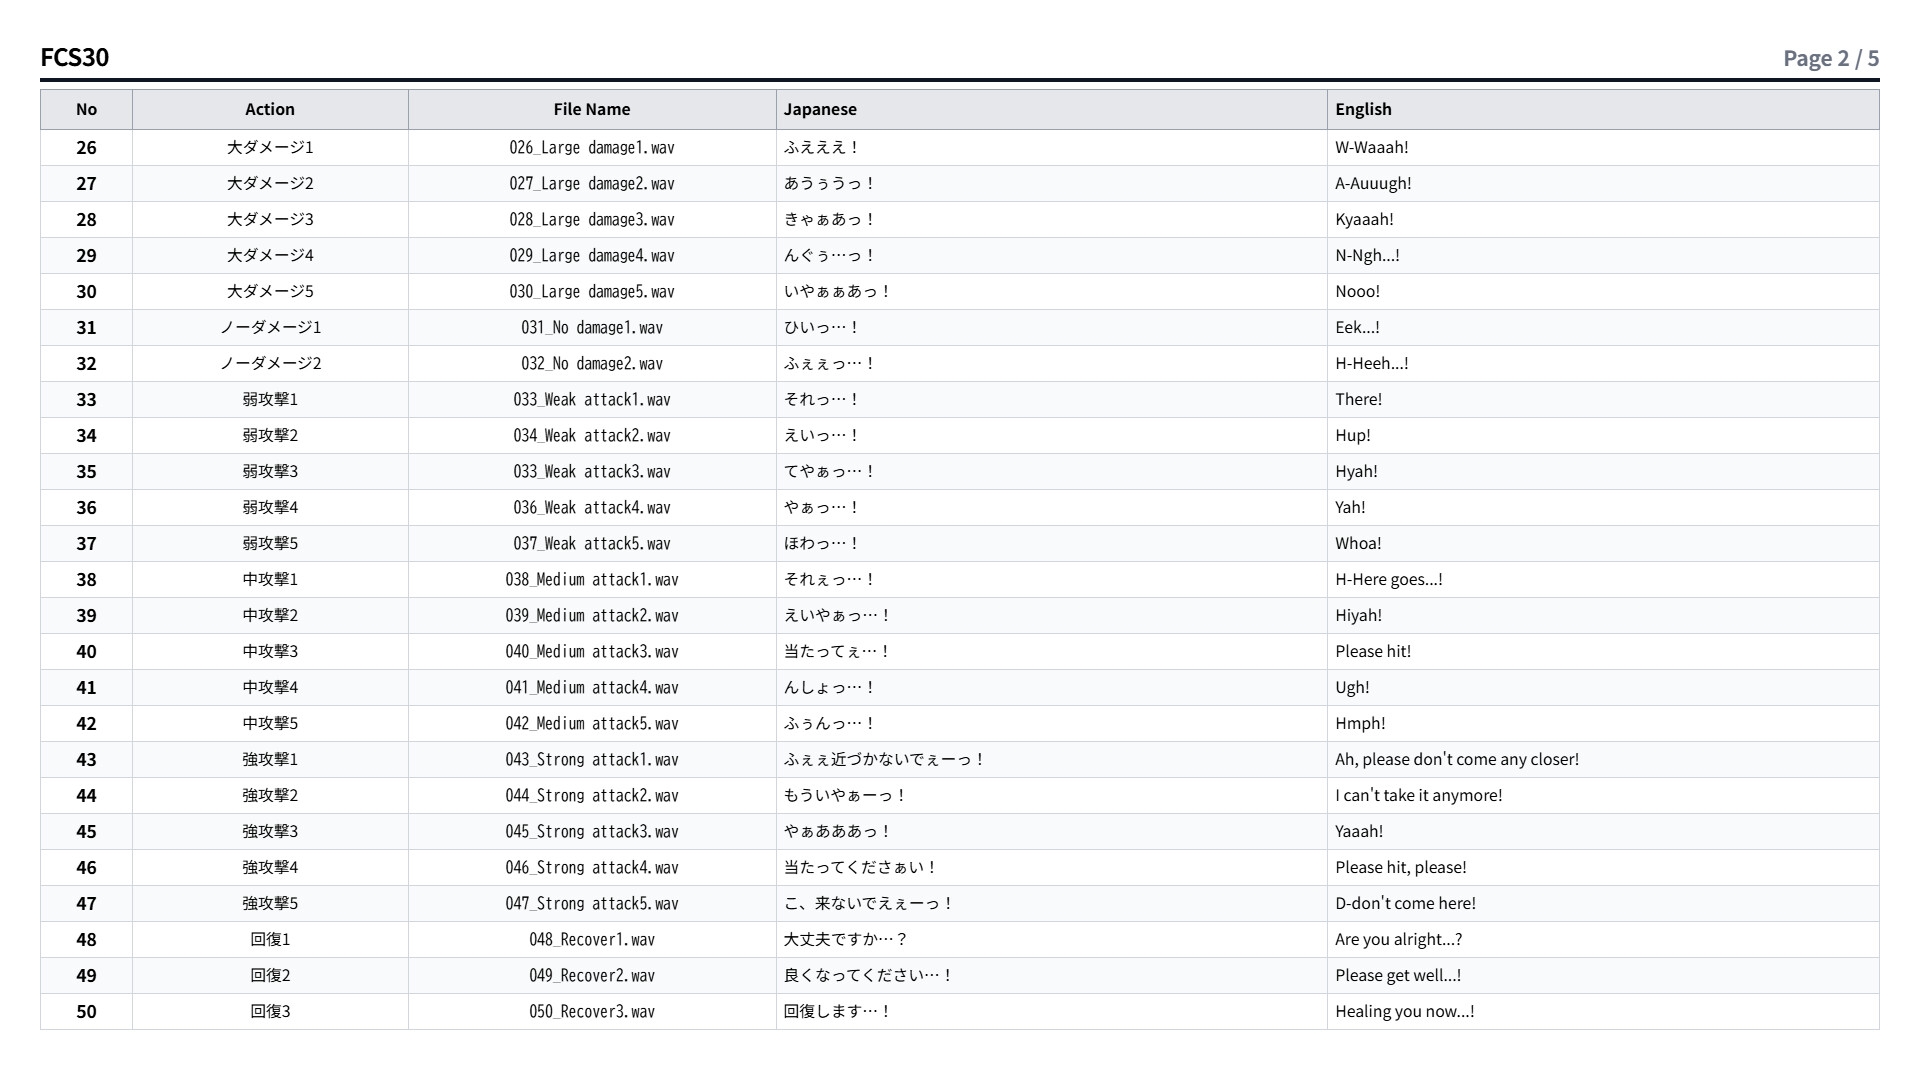This screenshot has width=1920, height=1080.
Task: Select file name 027_Large damage2.wav
Action: click(x=592, y=183)
